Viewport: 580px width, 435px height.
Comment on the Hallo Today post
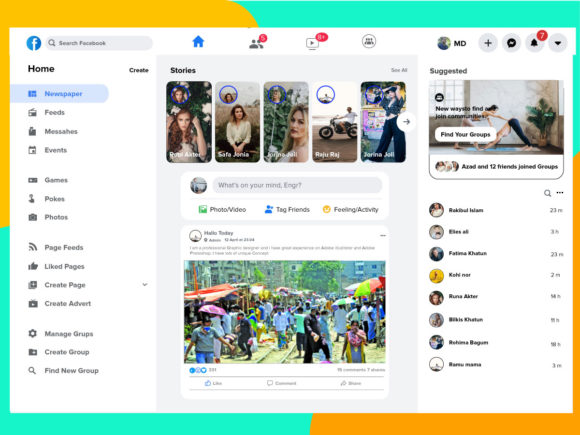pos(282,383)
